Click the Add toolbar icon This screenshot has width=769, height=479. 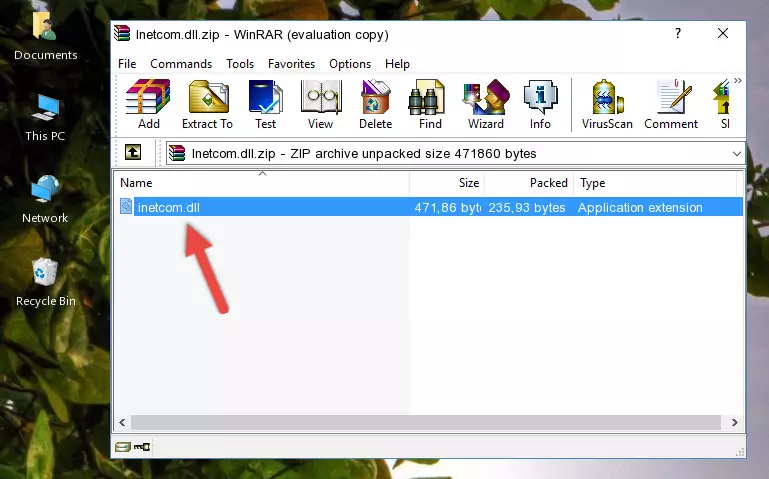coord(148,104)
